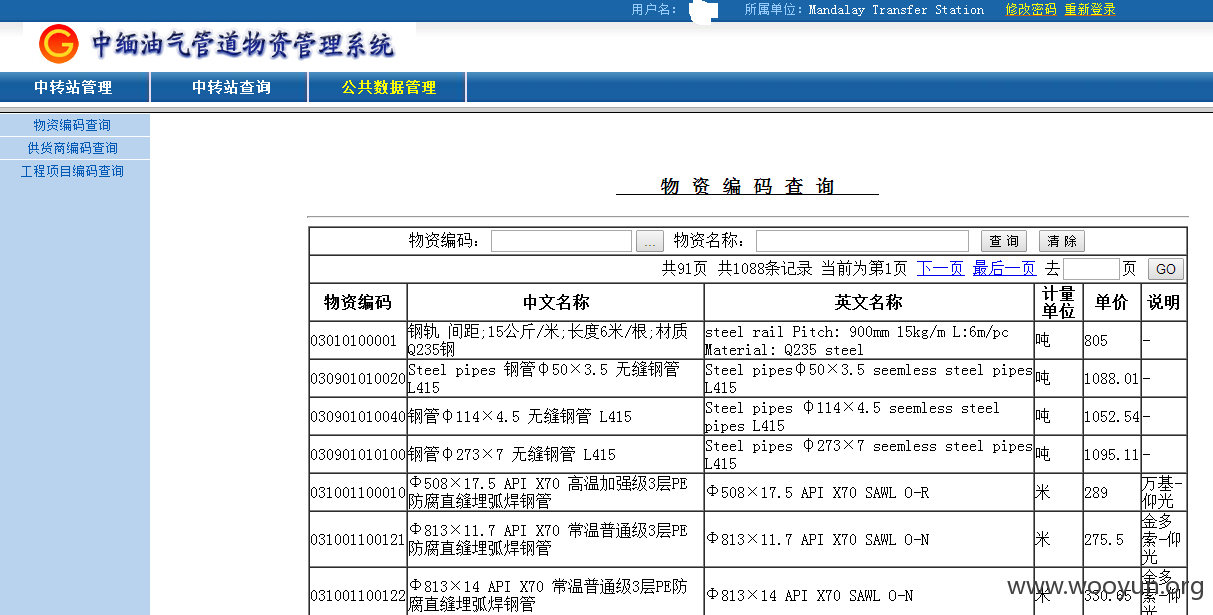Open 中转站查询 menu tab

coord(231,87)
